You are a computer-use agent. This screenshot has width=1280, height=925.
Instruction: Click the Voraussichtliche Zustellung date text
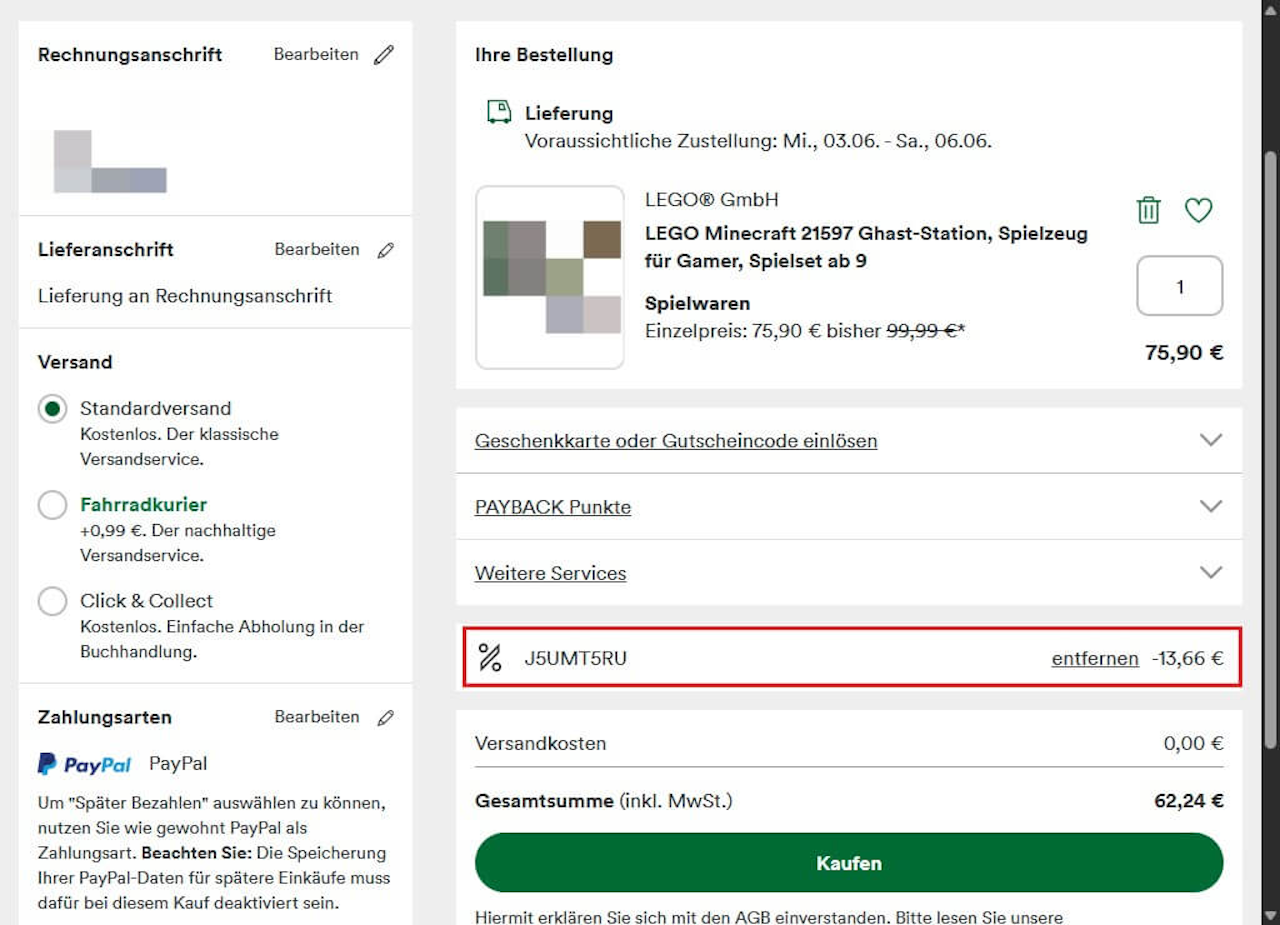click(758, 141)
